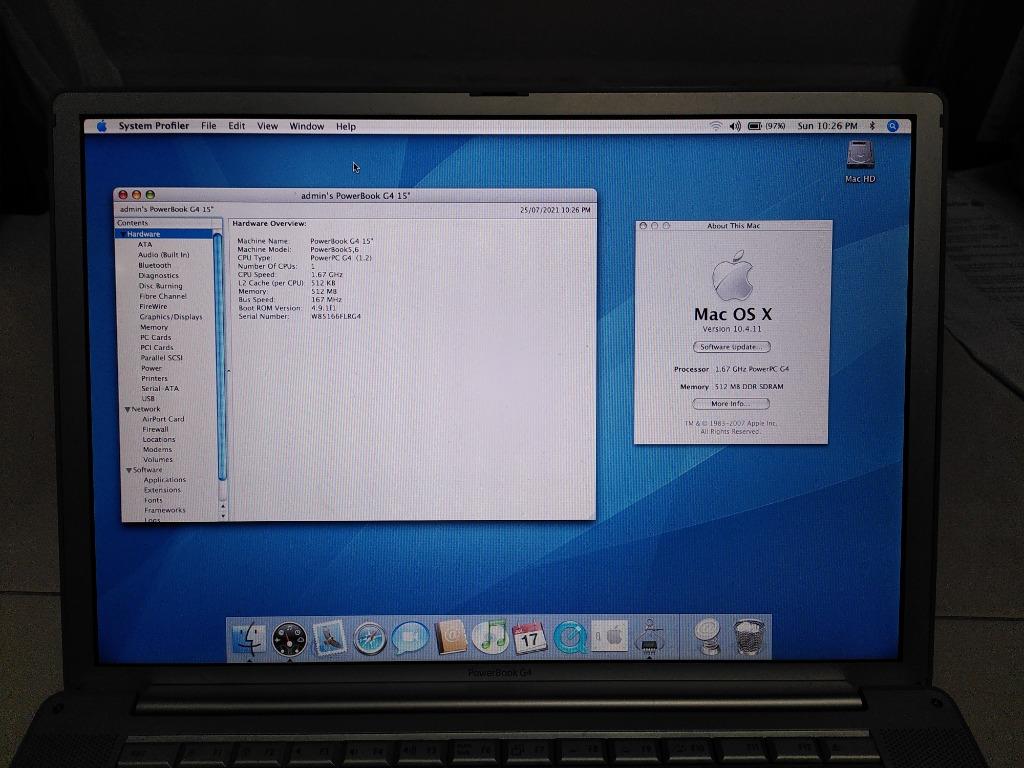Open Spotlight search in the menu bar

click(x=892, y=126)
